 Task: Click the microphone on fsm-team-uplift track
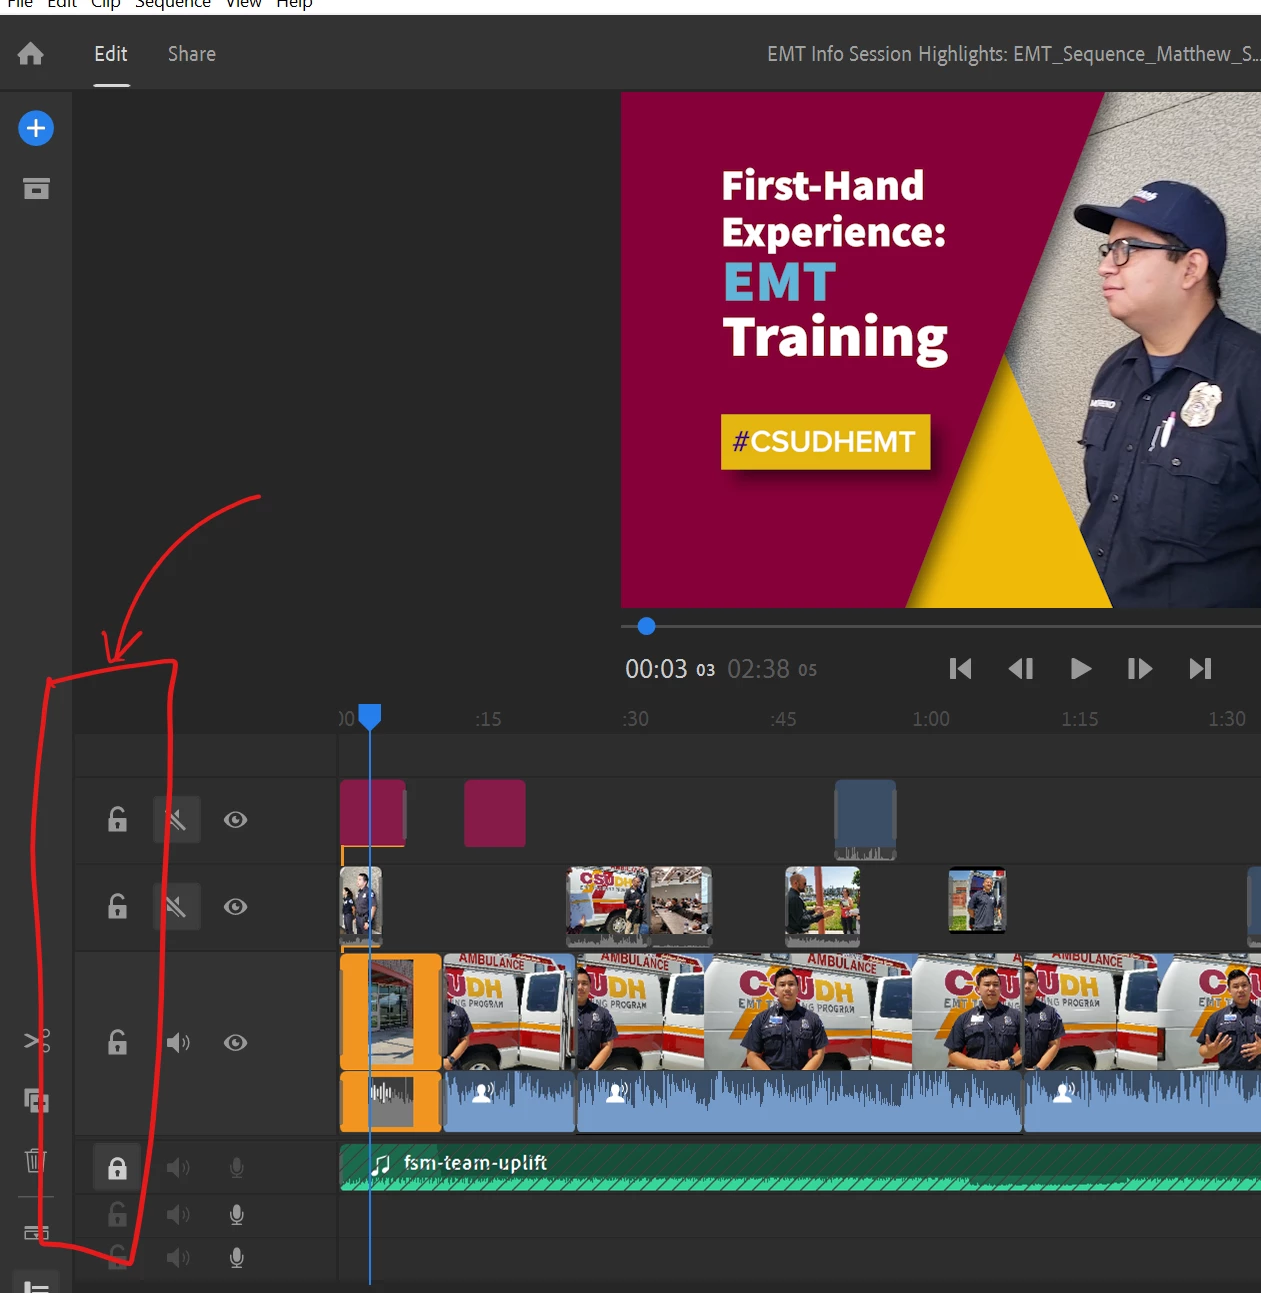point(237,1168)
